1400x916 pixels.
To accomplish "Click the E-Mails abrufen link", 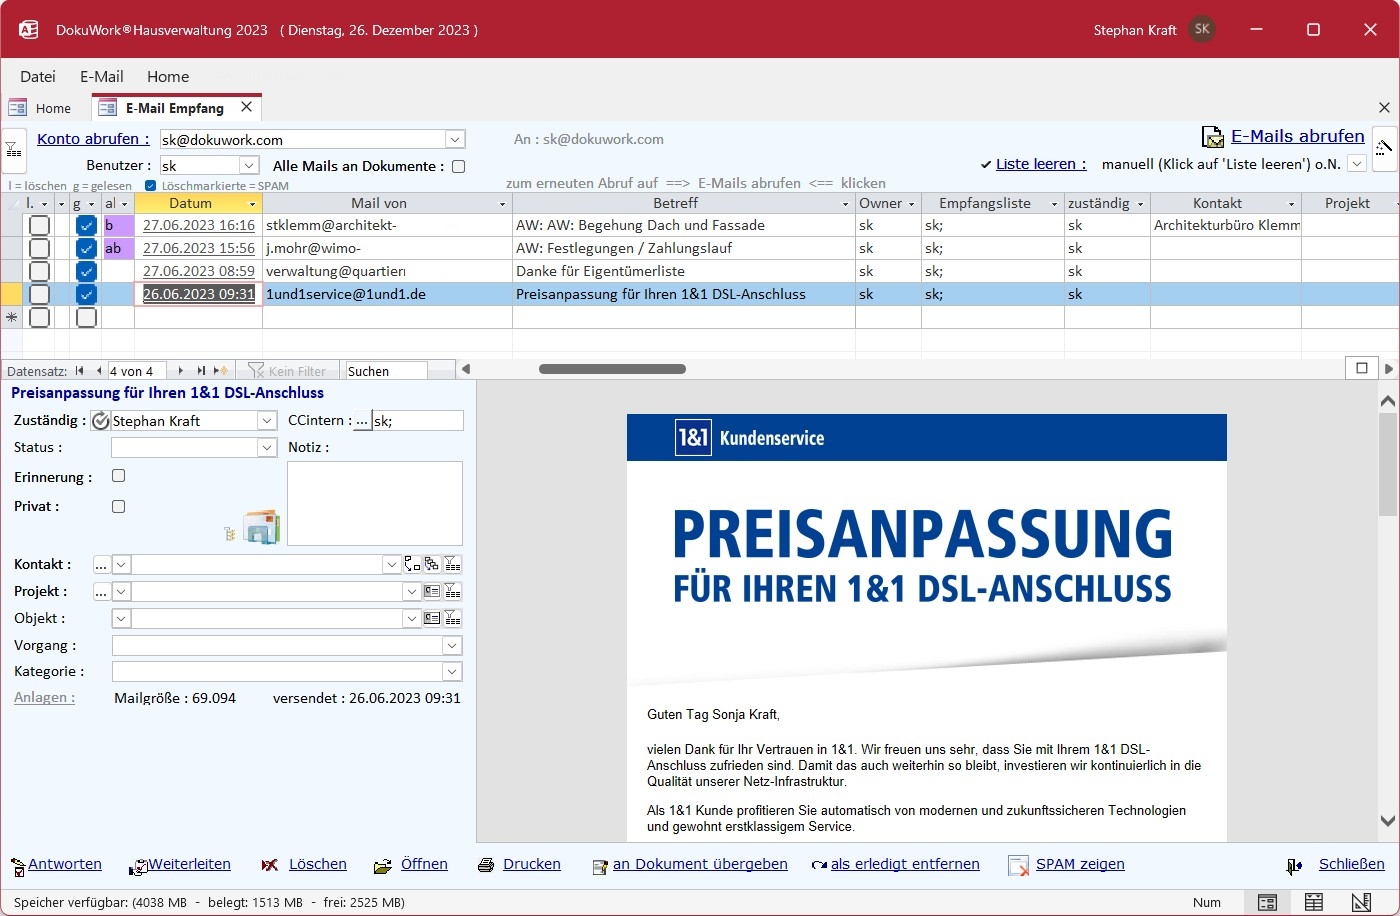I will pos(1298,136).
